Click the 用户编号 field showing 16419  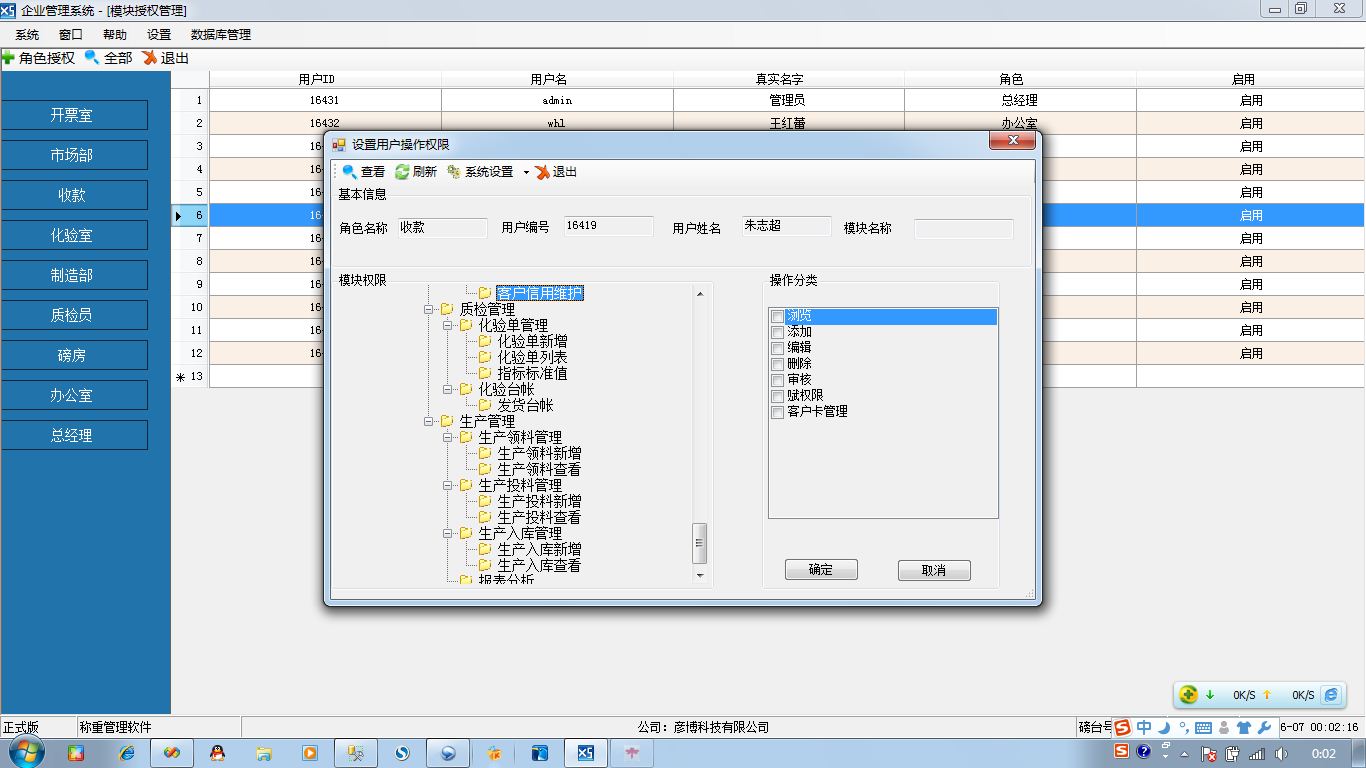608,226
